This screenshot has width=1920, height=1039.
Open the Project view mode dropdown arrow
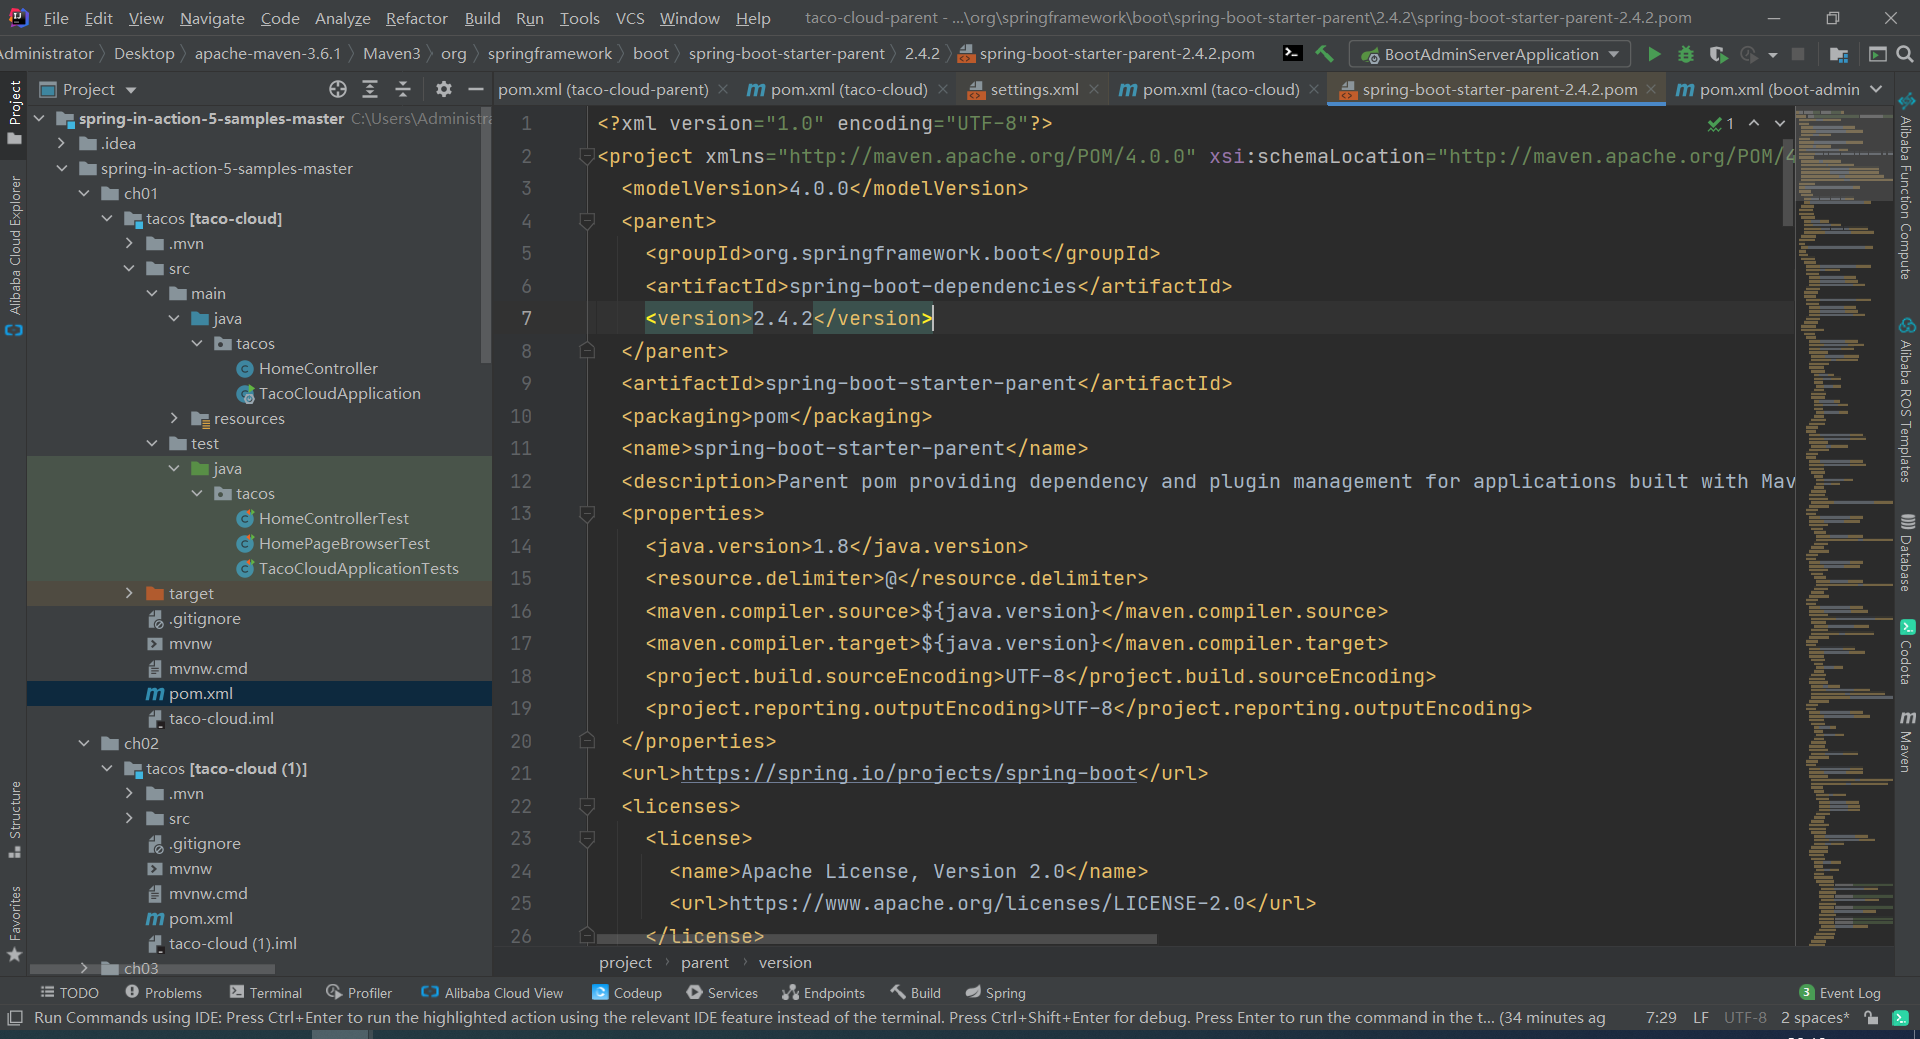pos(131,90)
